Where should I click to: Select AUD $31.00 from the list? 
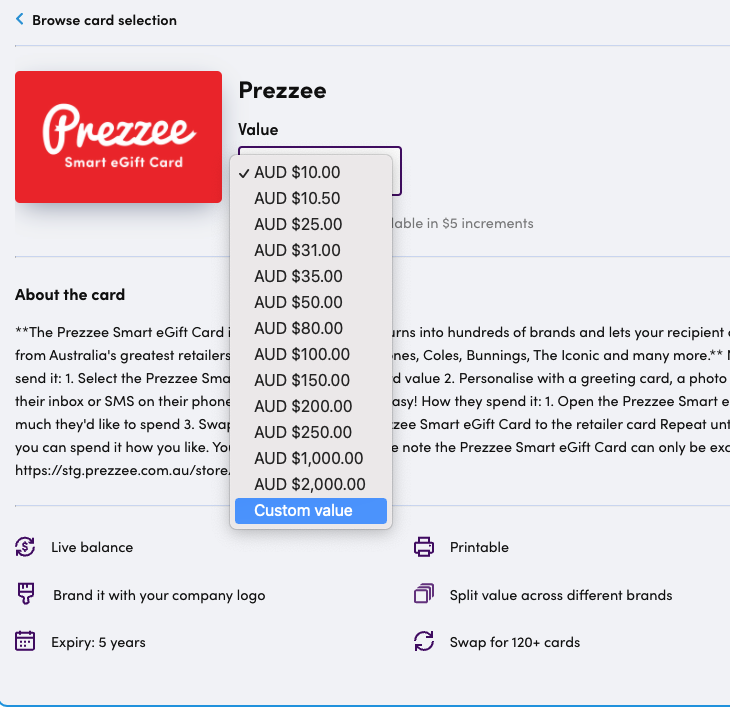311,251
